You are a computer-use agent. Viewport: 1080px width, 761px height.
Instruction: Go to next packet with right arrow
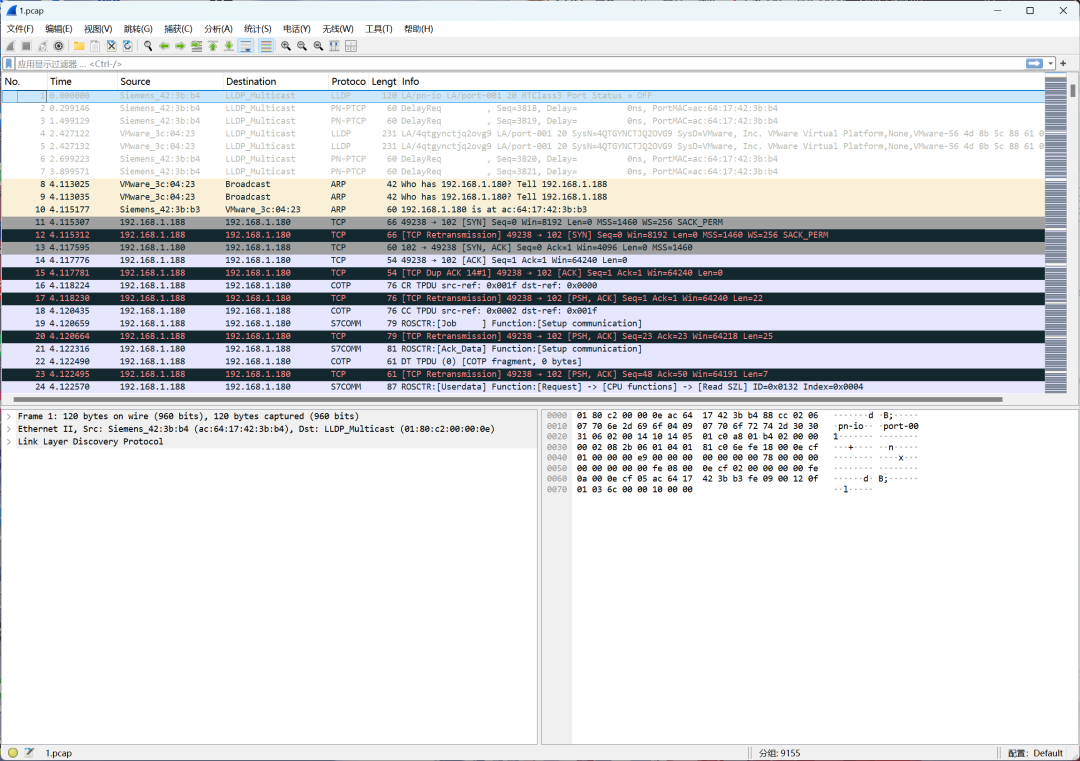pyautogui.click(x=180, y=46)
